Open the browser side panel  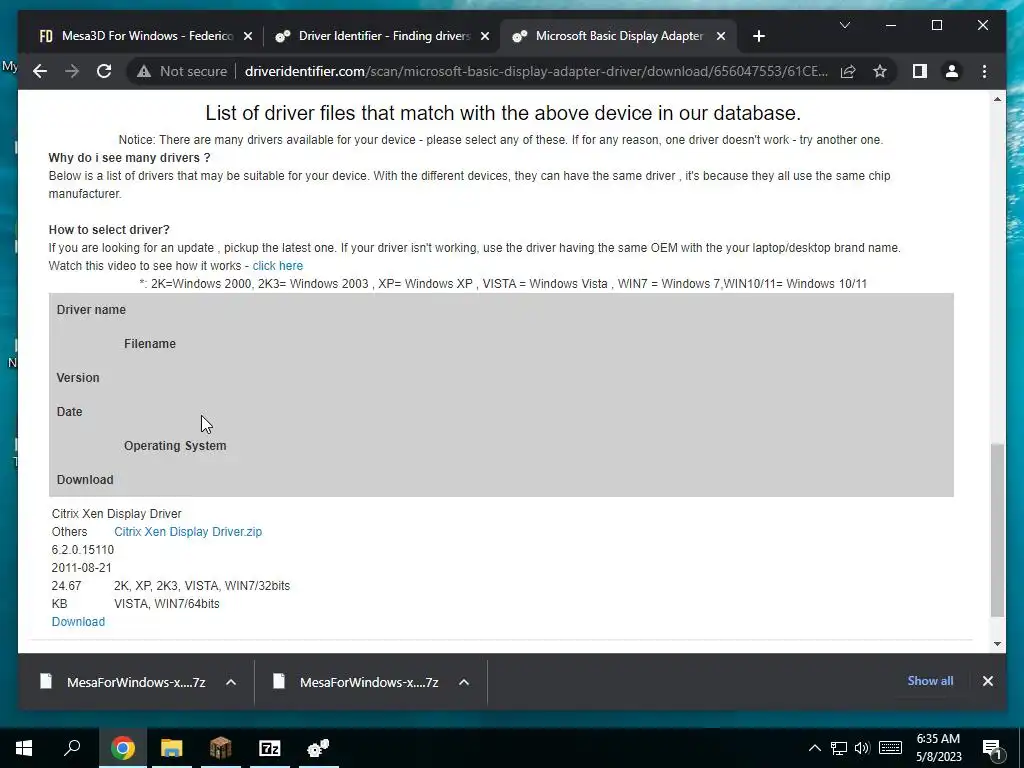point(920,71)
